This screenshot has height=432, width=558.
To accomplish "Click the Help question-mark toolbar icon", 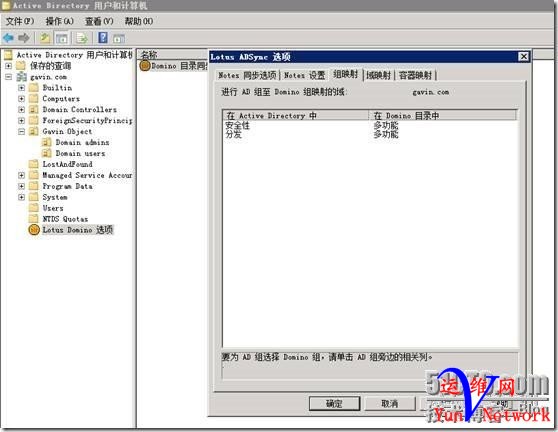I will 103,37.
